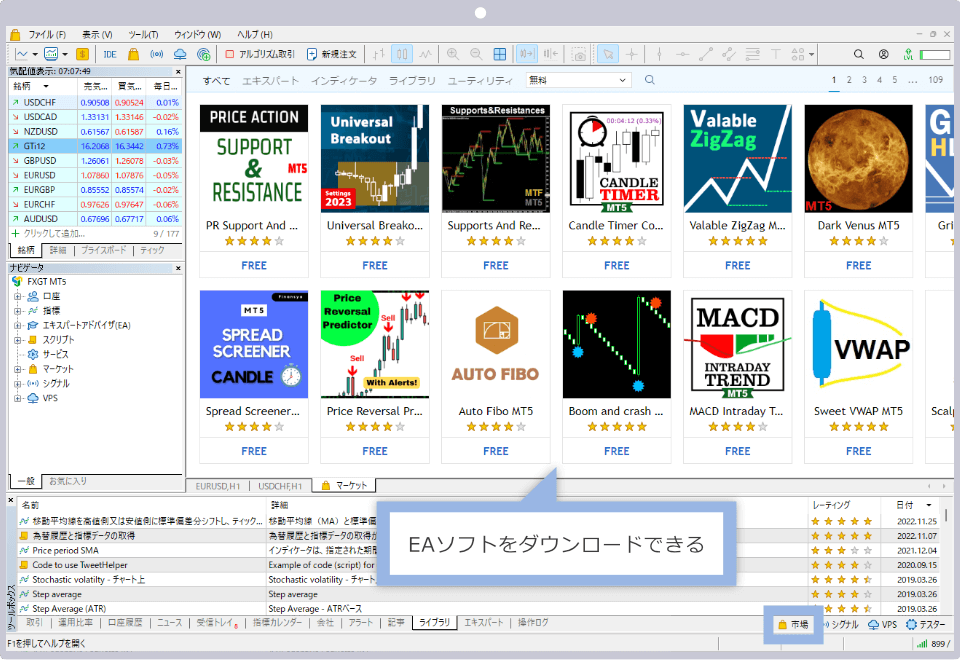Open the ファイル(F) menu
This screenshot has width=960, height=660.
pos(47,35)
